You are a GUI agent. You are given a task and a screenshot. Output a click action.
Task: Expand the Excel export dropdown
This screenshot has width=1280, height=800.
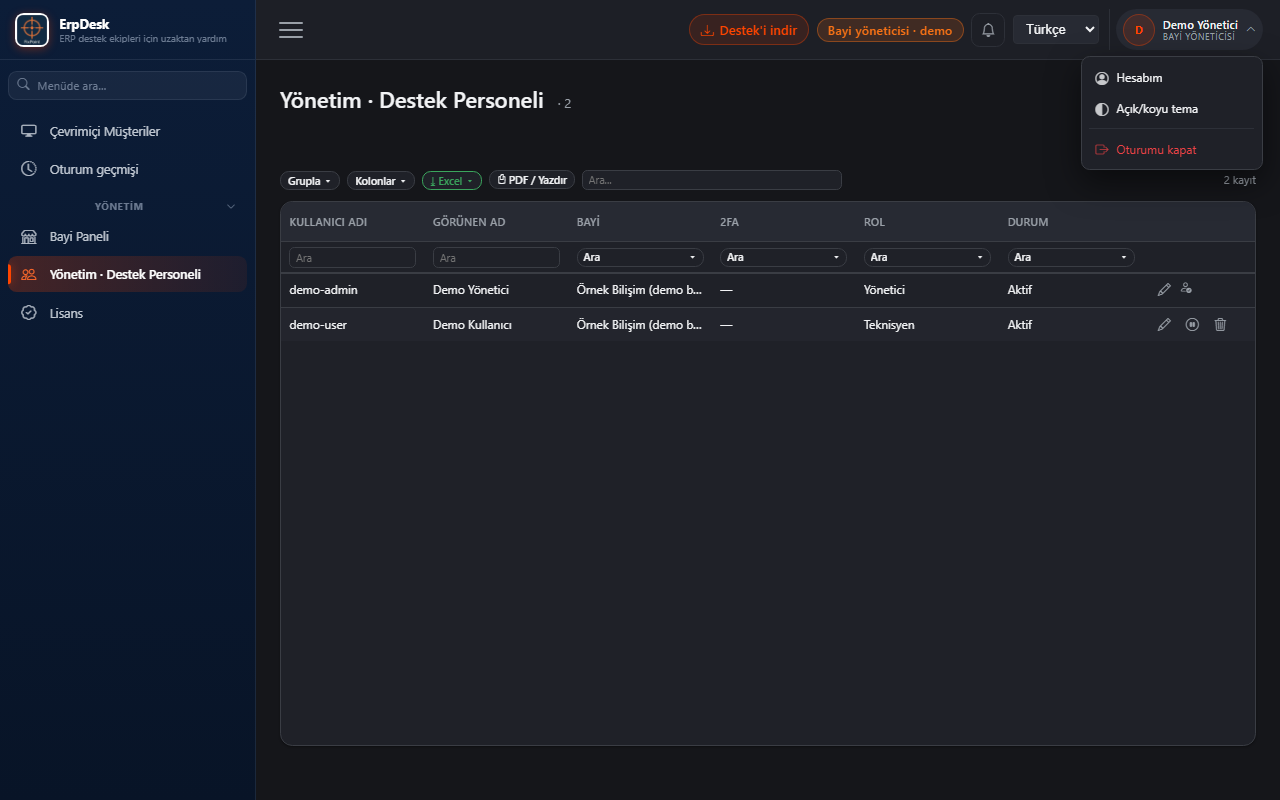(x=452, y=181)
